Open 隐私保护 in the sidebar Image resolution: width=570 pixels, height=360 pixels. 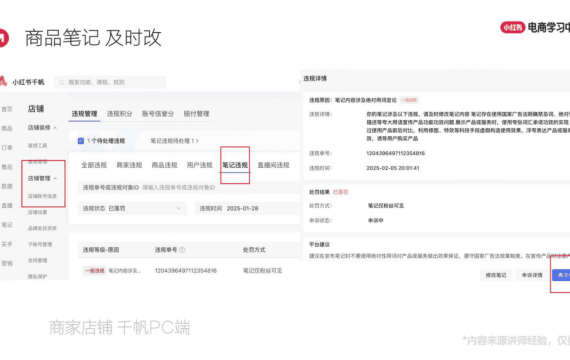[37, 276]
